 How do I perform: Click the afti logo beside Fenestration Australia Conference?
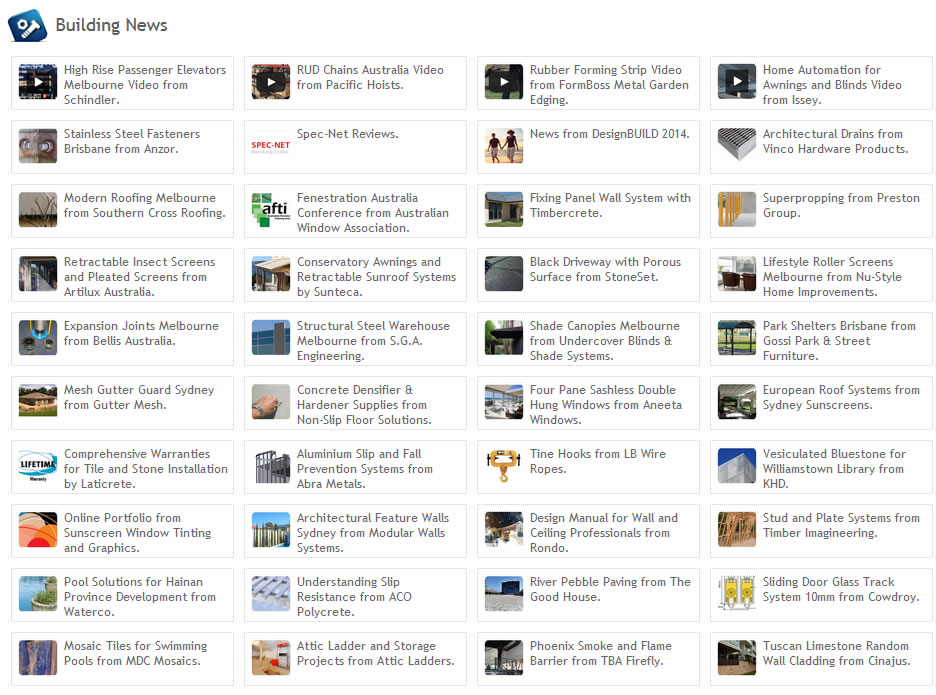pos(271,209)
